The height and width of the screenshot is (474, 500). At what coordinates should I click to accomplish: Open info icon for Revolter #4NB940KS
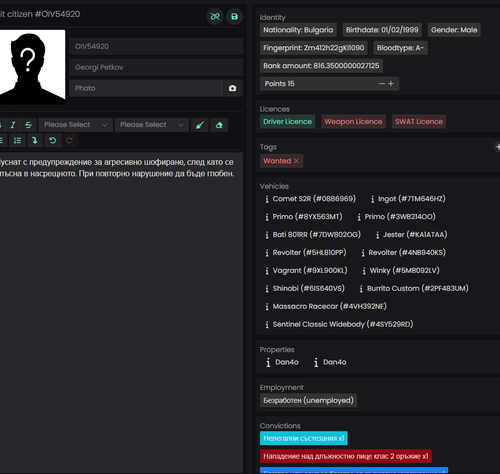click(363, 253)
